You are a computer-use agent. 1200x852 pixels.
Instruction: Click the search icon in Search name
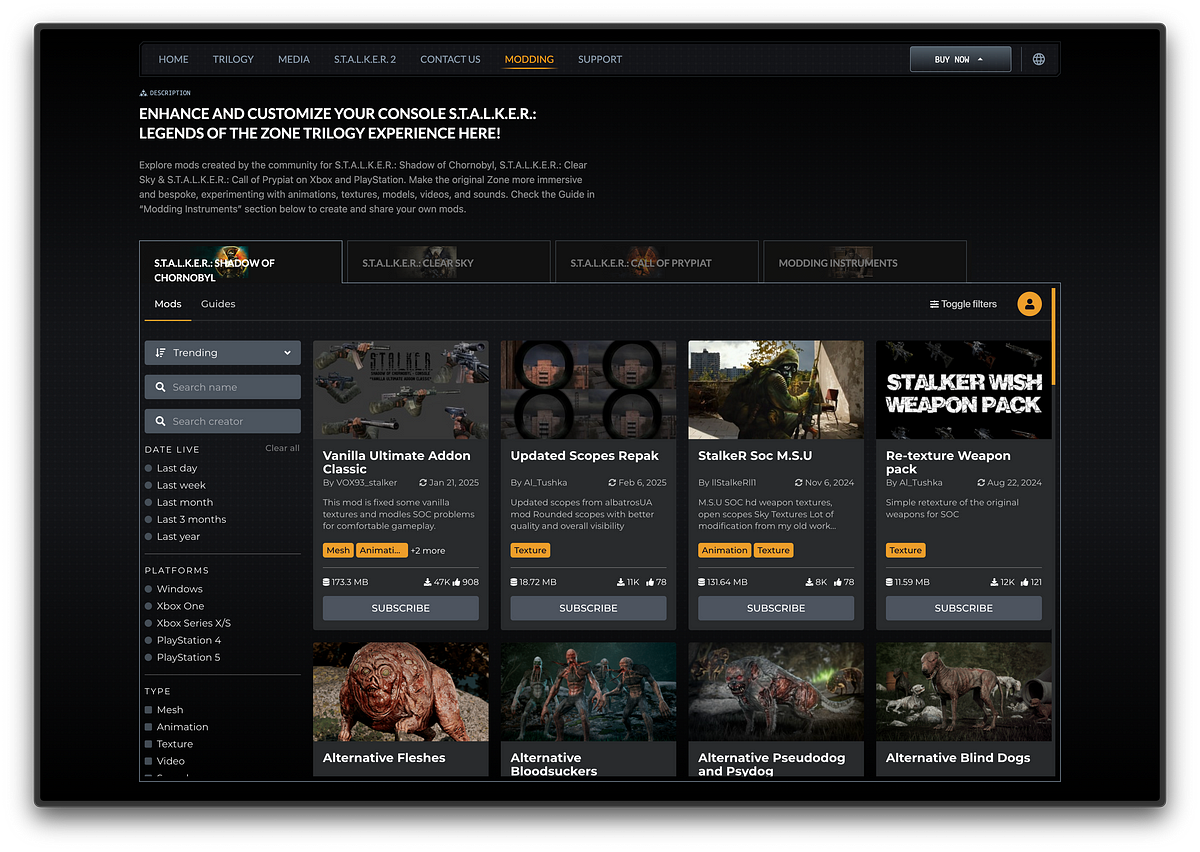pos(160,387)
